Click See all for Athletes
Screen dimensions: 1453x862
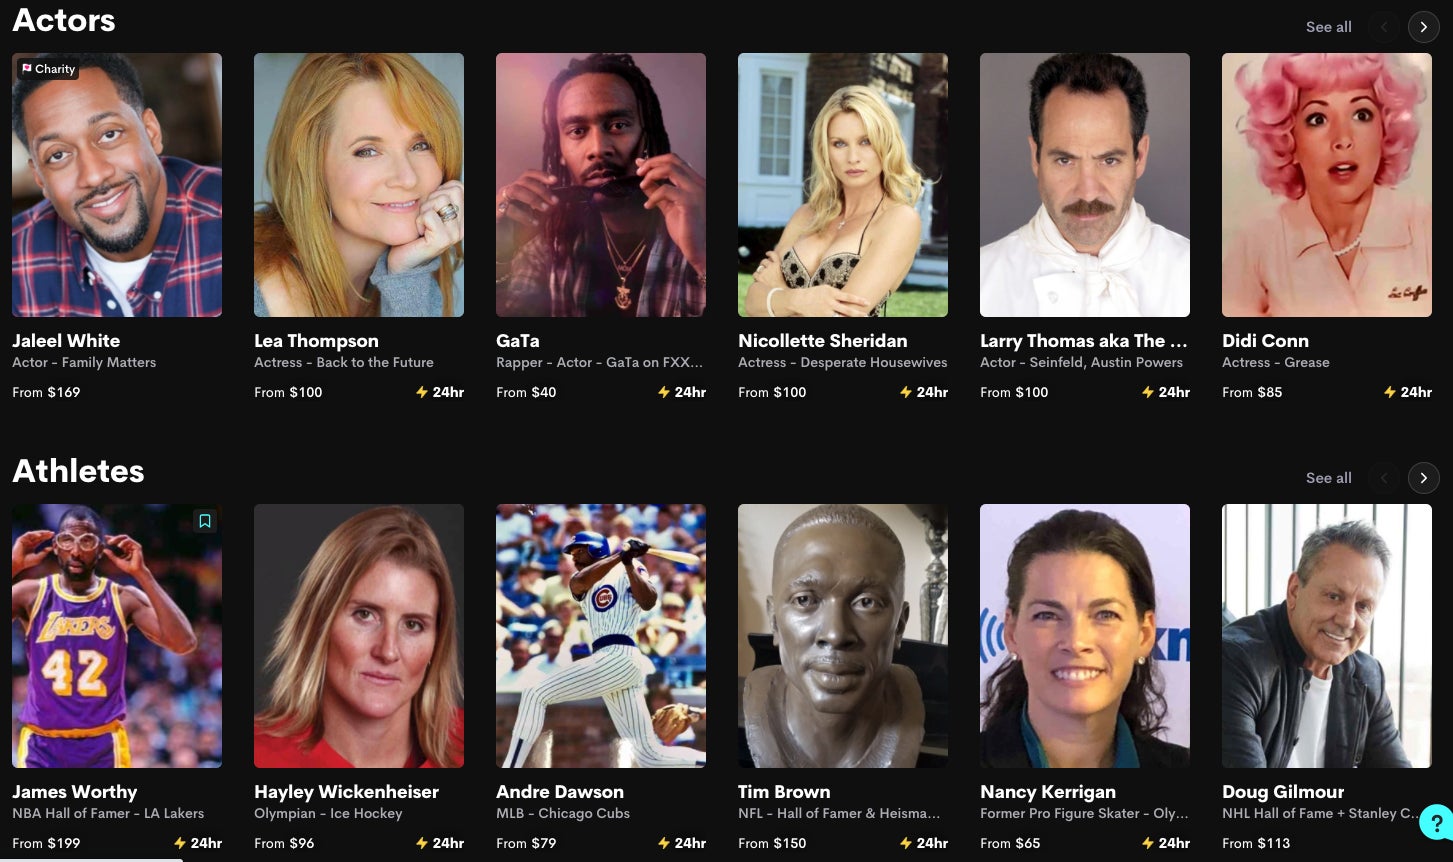[x=1328, y=478]
